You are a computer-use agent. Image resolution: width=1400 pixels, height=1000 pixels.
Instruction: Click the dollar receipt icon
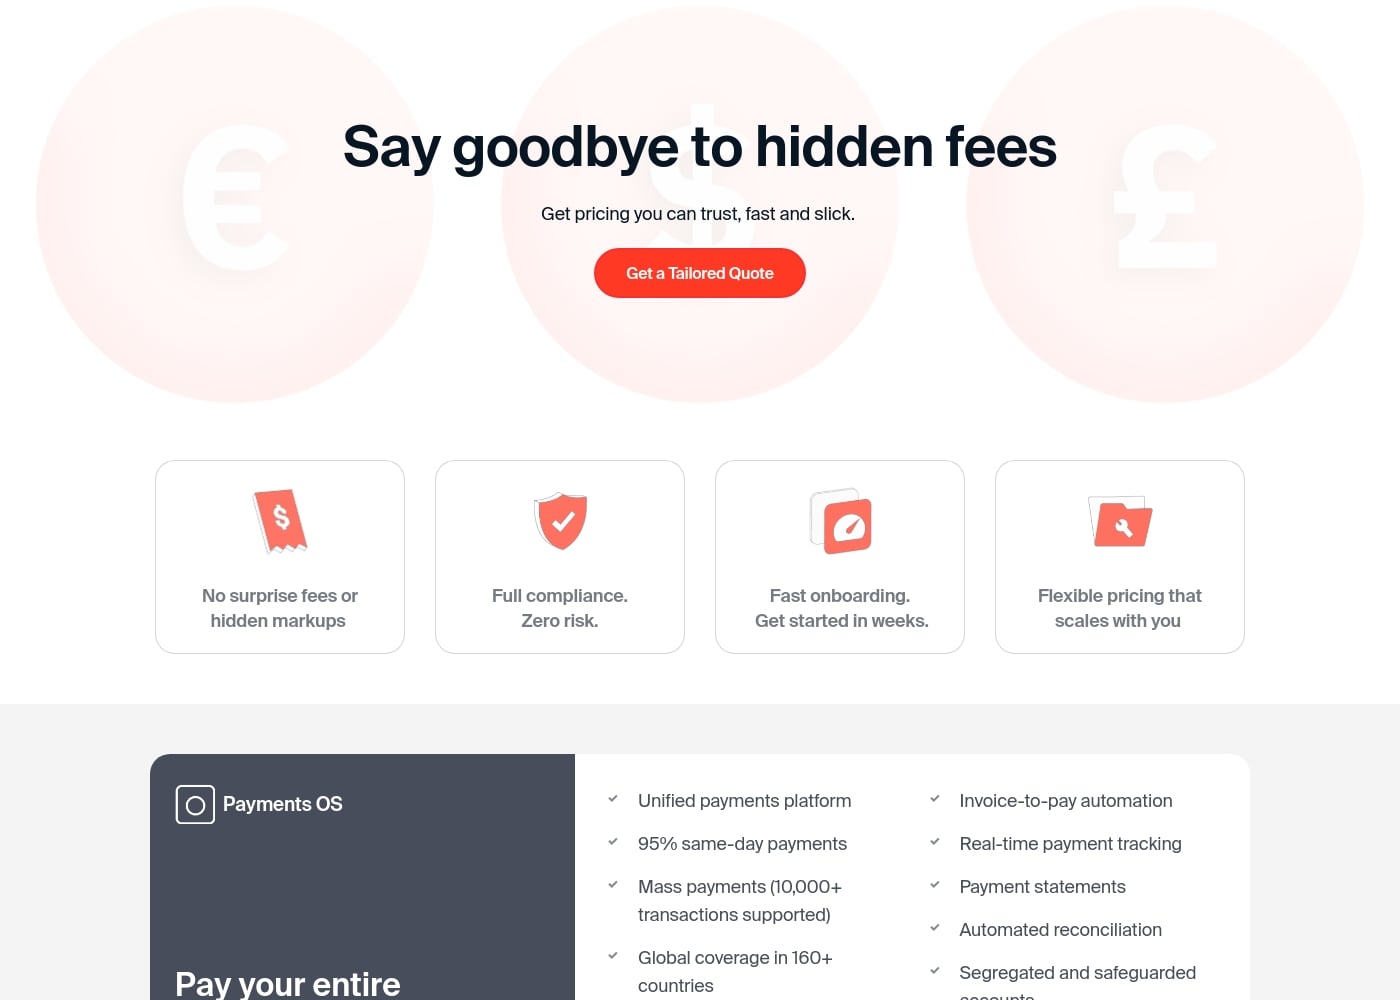pos(280,521)
